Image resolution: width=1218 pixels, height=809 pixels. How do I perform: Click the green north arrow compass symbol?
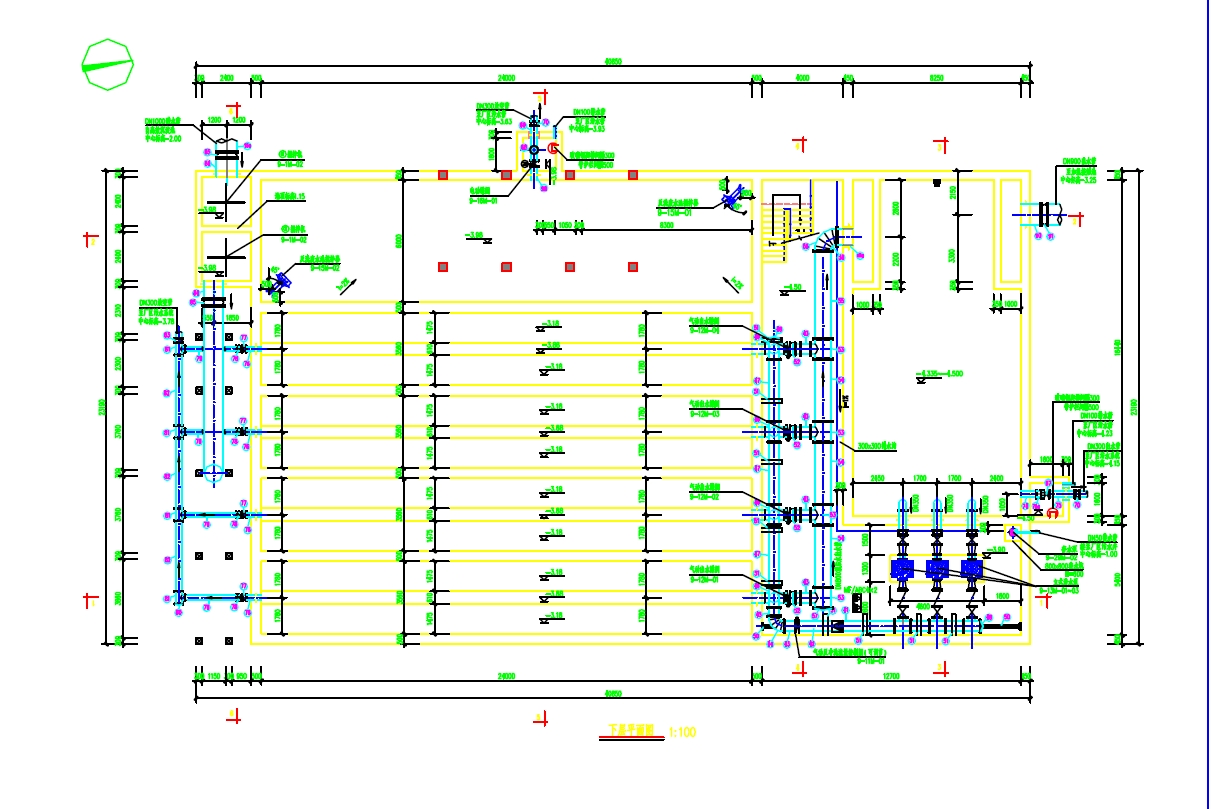tap(107, 65)
